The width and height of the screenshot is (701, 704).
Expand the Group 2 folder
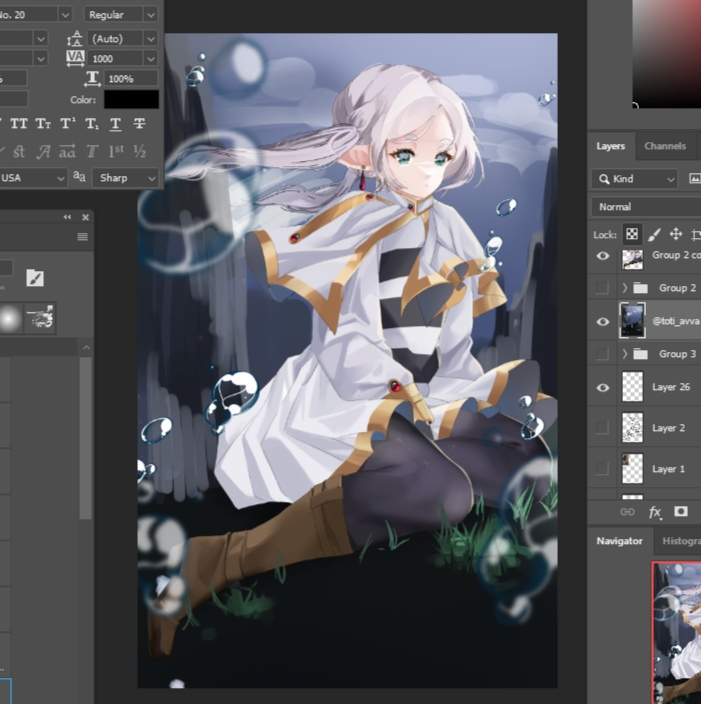[625, 288]
